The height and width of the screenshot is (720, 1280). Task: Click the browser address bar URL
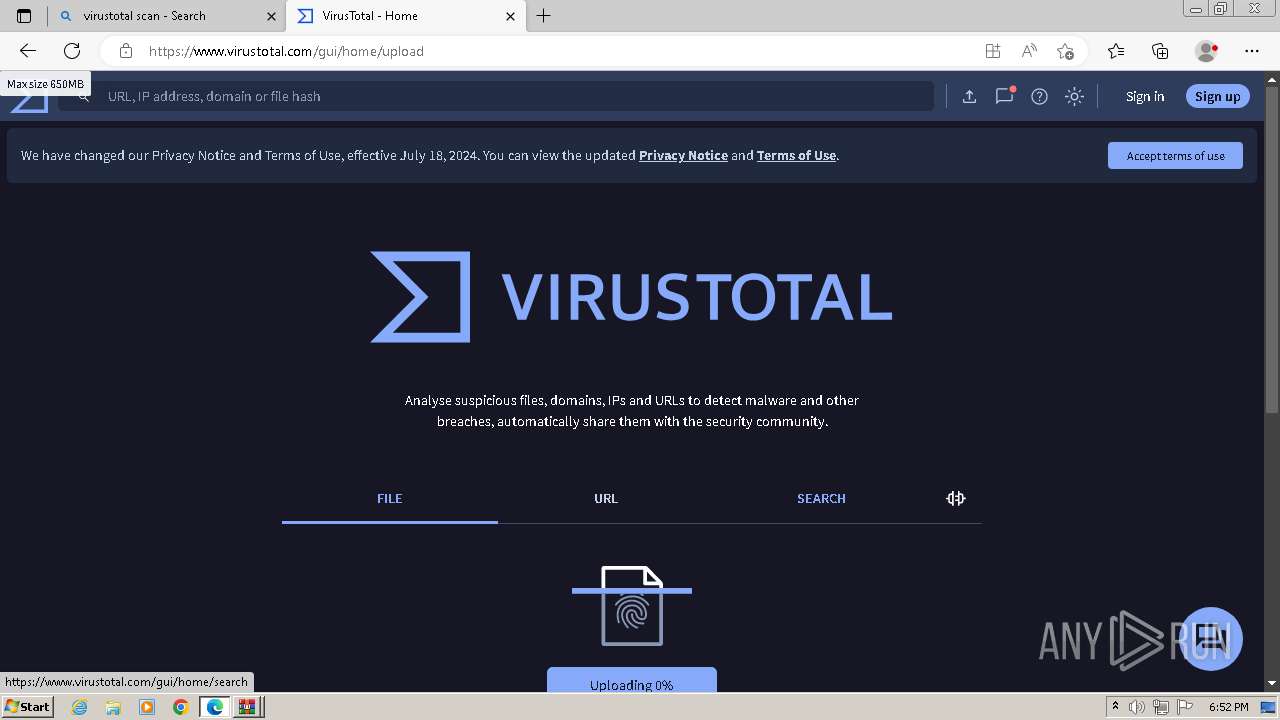286,51
